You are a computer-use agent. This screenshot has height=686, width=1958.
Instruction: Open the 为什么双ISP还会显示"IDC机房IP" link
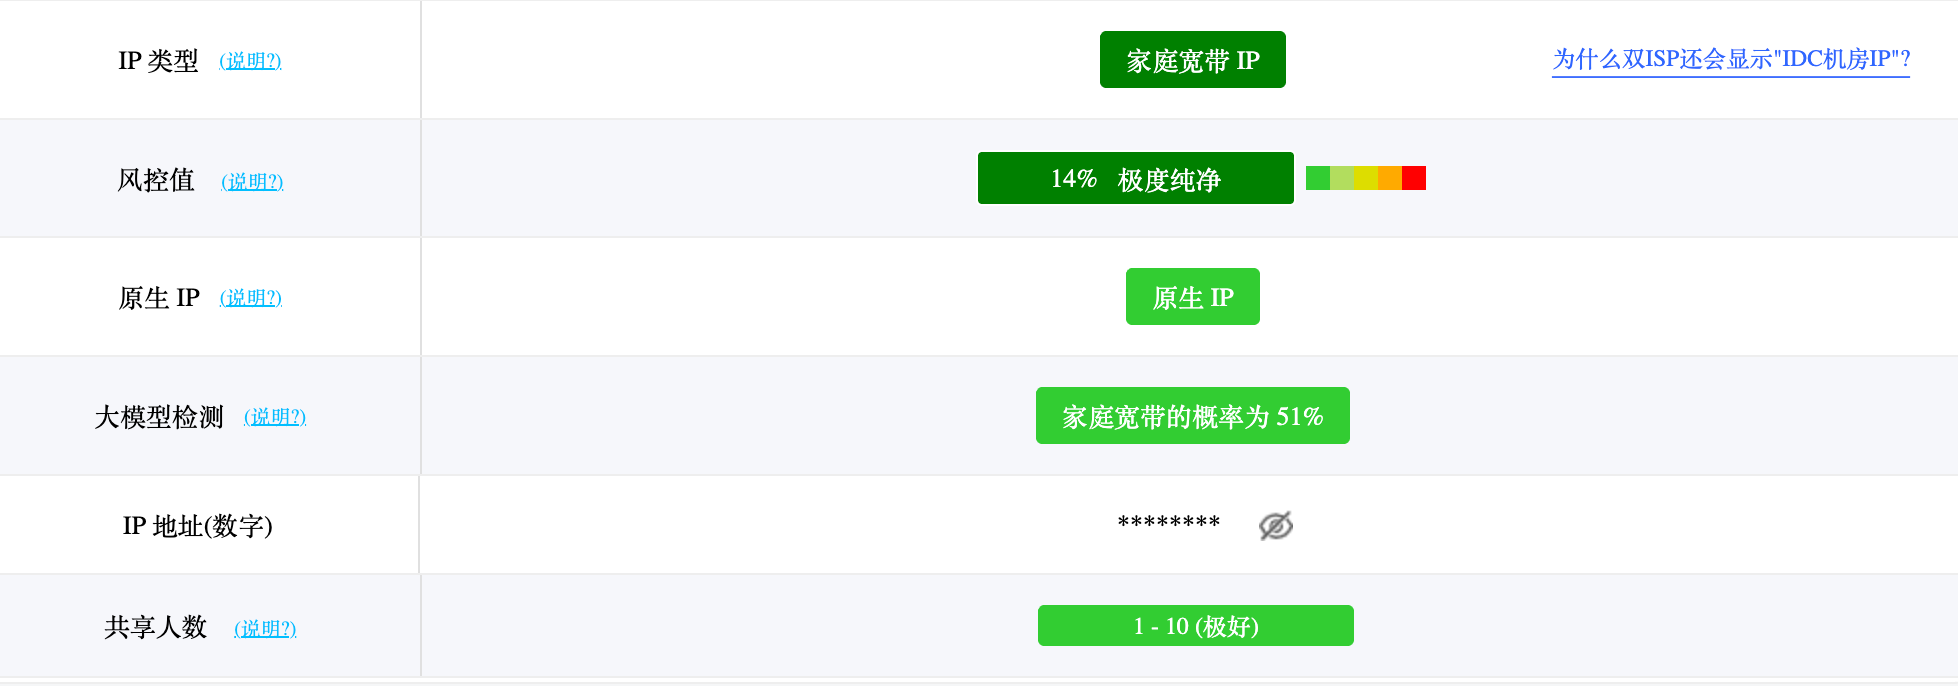[1730, 59]
